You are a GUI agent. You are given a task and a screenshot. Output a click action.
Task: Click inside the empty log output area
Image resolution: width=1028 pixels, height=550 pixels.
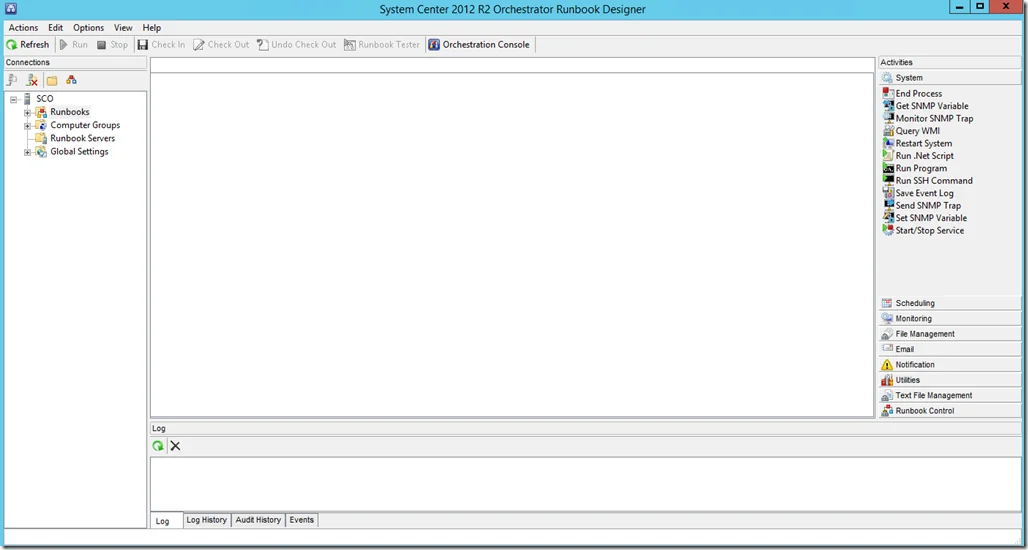(x=586, y=484)
